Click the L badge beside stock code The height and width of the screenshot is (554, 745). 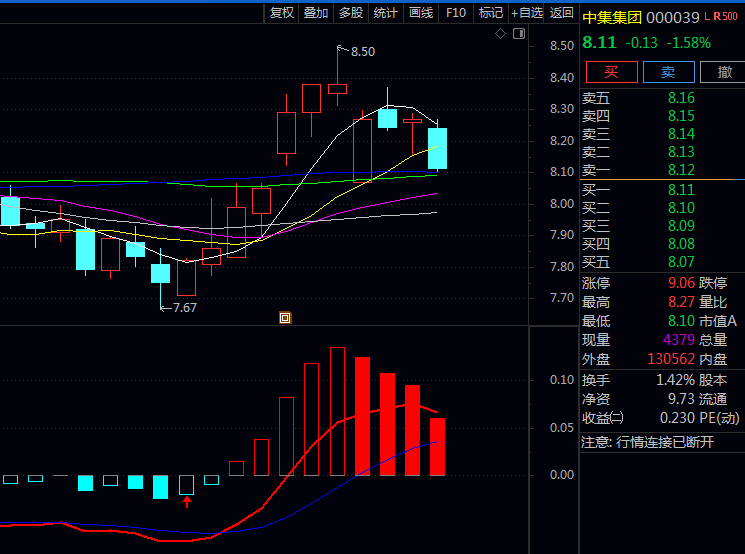click(x=707, y=16)
